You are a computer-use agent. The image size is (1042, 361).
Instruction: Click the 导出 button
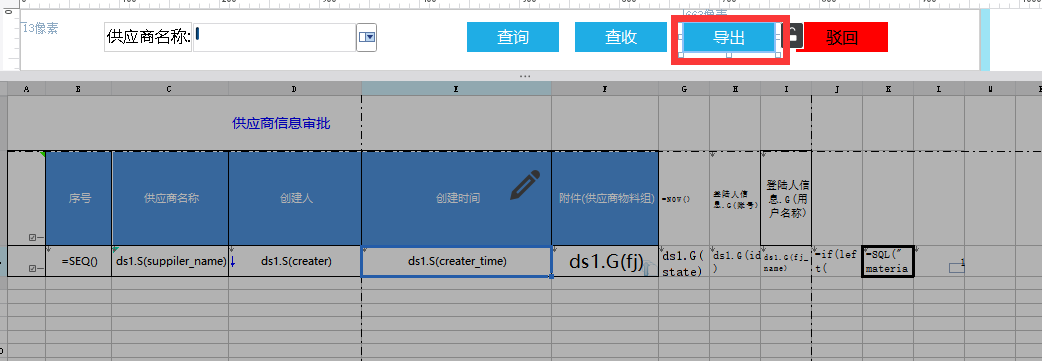point(729,37)
